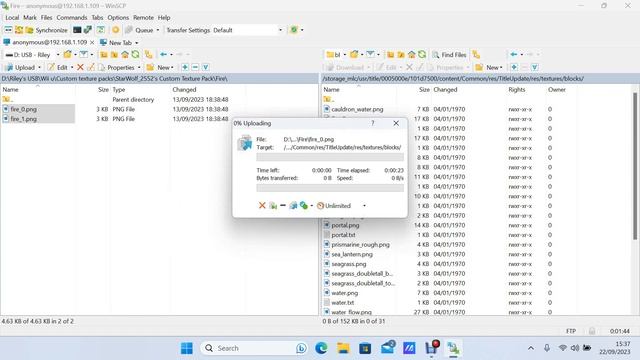Open in PuTTY icon in the toolbar

coord(88,30)
